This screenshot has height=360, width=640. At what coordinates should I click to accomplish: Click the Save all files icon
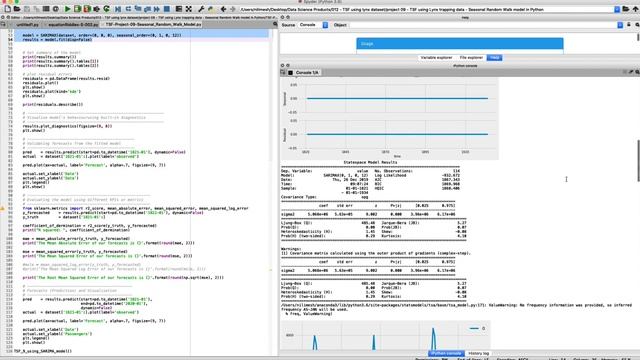pyautogui.click(x=36, y=9)
